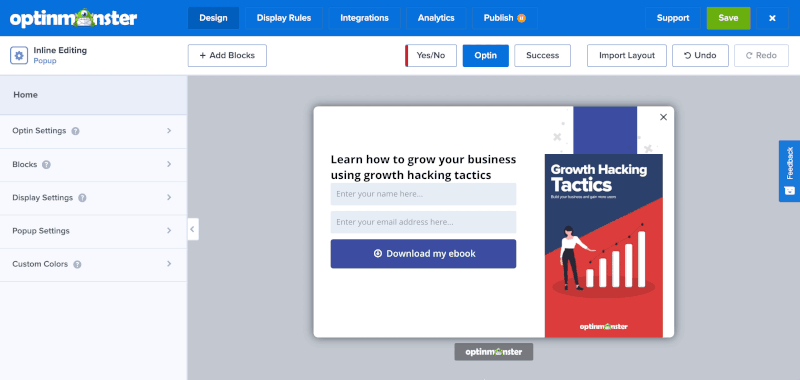Expand Custom Colors chevron
The width and height of the screenshot is (800, 380).
point(169,264)
